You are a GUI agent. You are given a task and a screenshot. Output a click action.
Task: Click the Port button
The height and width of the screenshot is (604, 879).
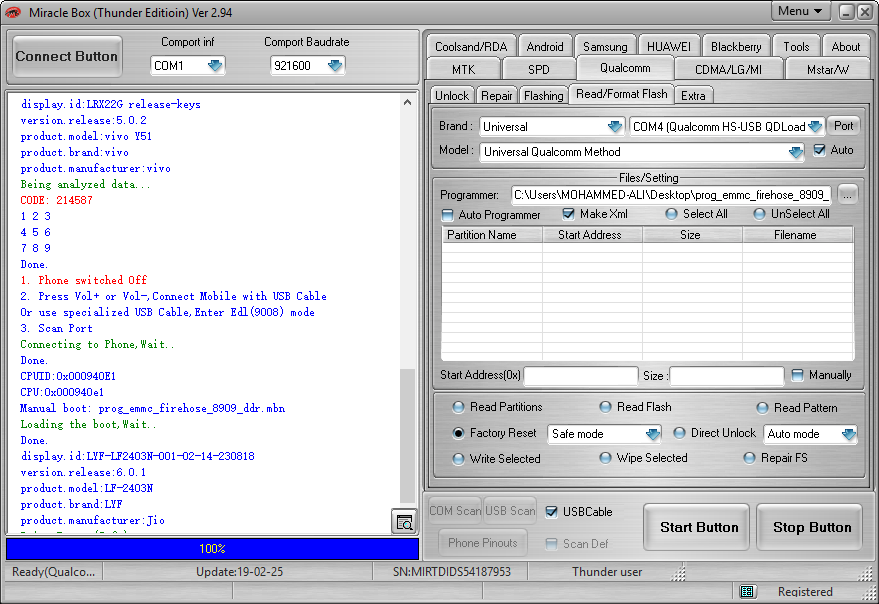pyautogui.click(x=843, y=126)
